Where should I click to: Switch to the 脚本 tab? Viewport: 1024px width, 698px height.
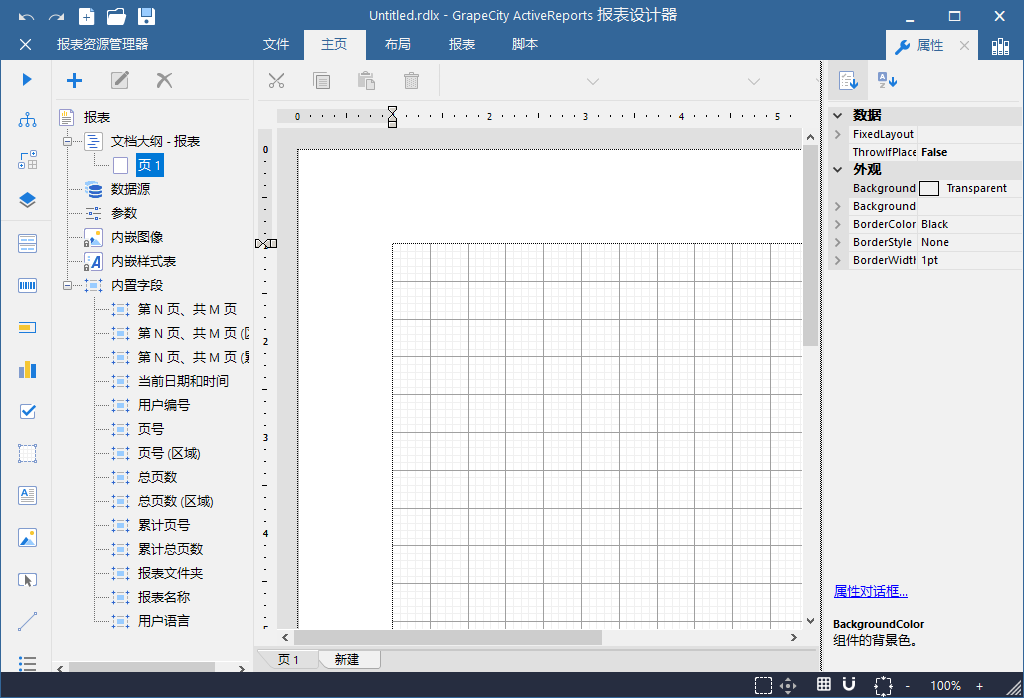[525, 44]
